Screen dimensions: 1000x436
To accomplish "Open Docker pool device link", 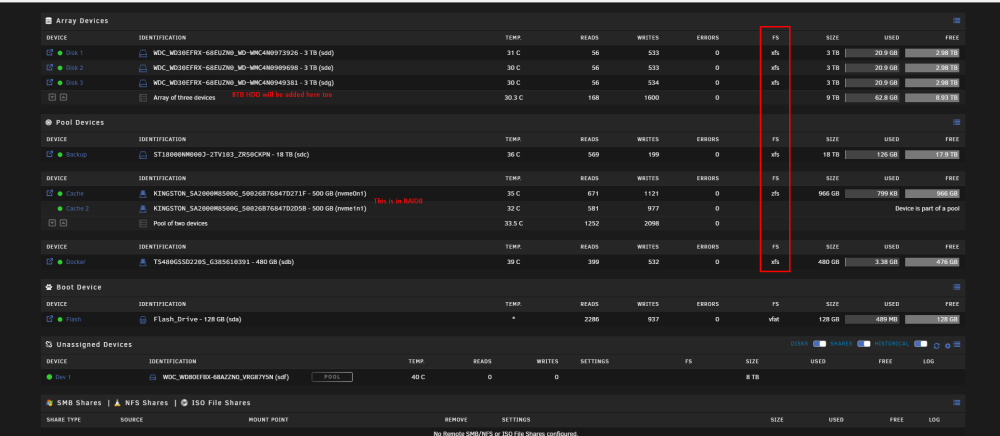I will (x=76, y=261).
